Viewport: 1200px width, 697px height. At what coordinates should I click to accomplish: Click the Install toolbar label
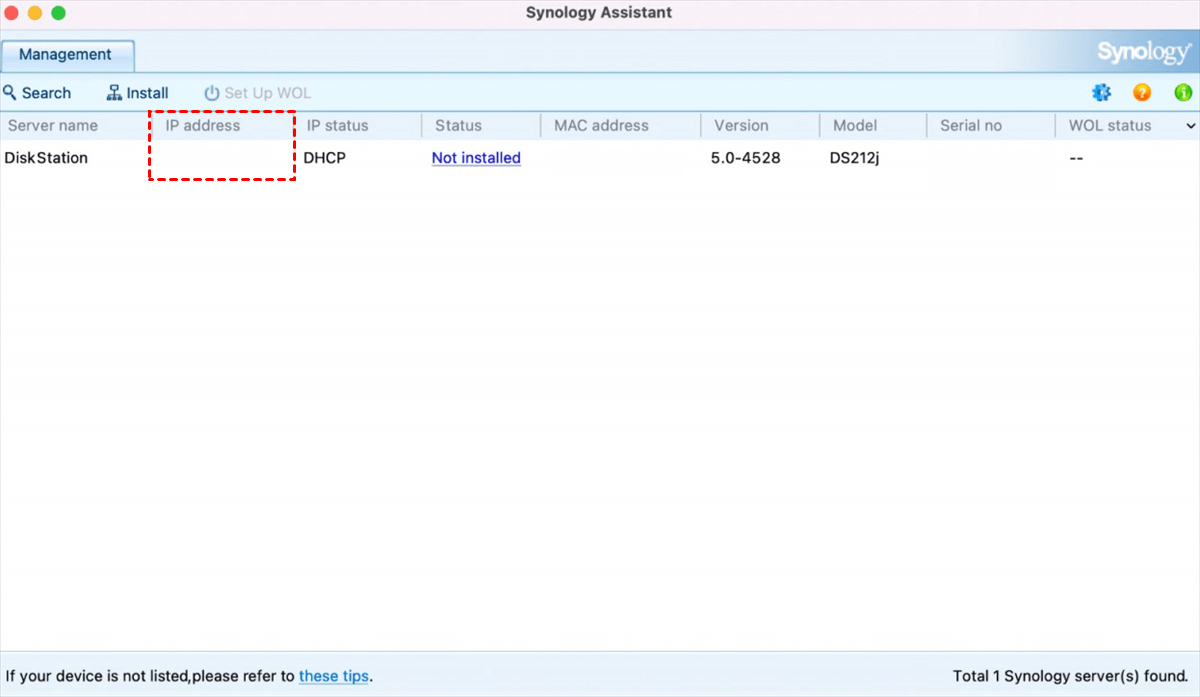[x=147, y=93]
